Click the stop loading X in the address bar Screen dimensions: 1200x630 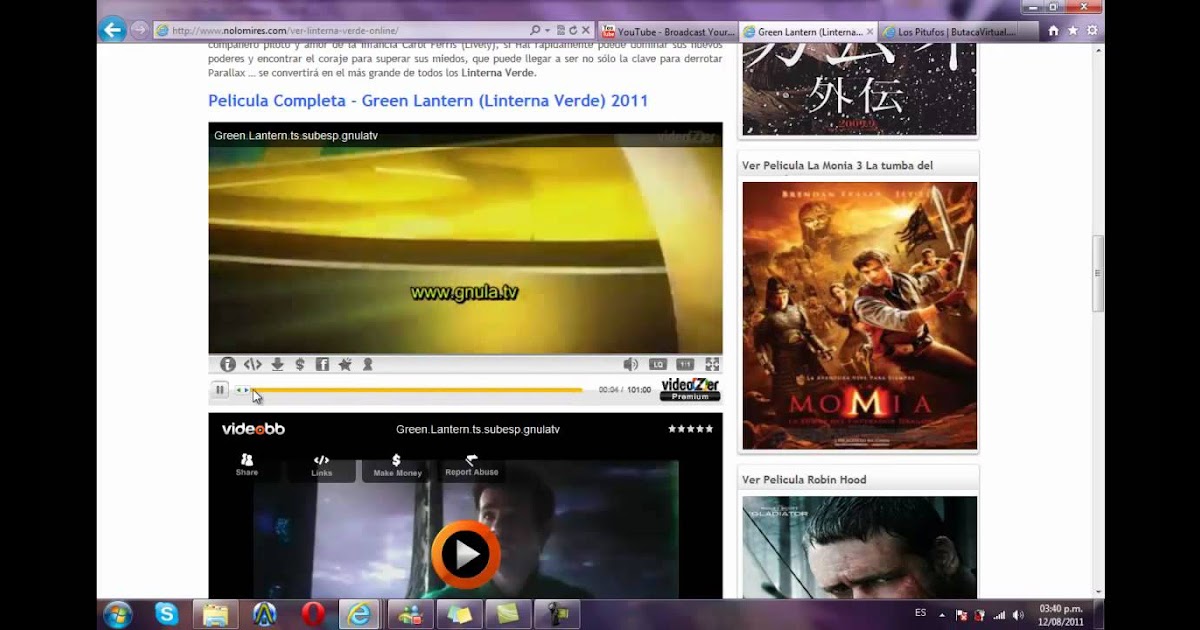point(586,31)
